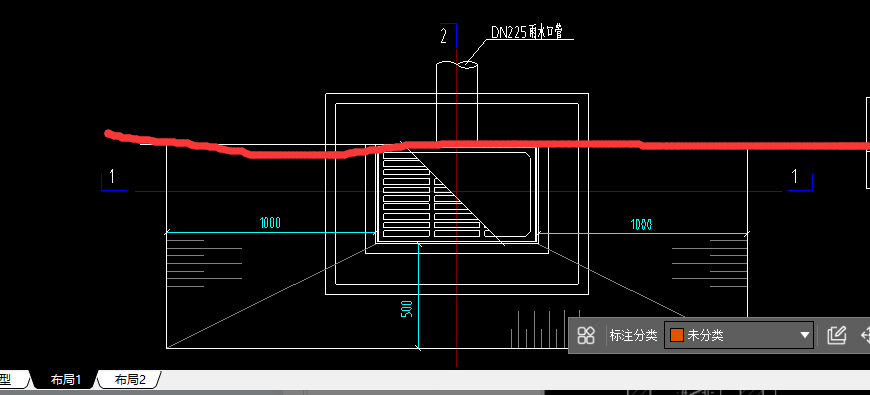Click the orange color swatch for 未分类
Viewport: 870px width, 395px height.
click(x=676, y=335)
